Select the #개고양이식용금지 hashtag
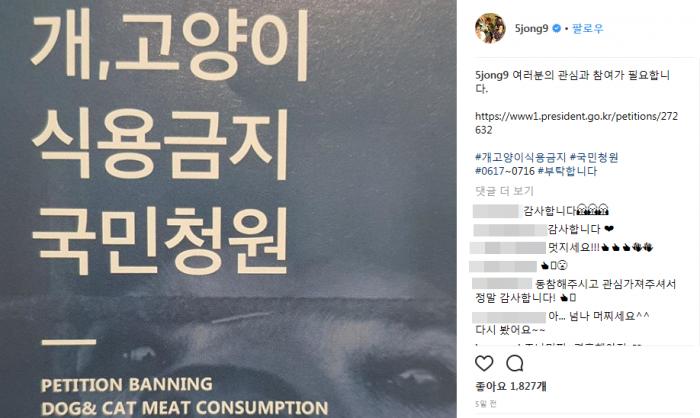The width and height of the screenshot is (700, 418). point(521,157)
